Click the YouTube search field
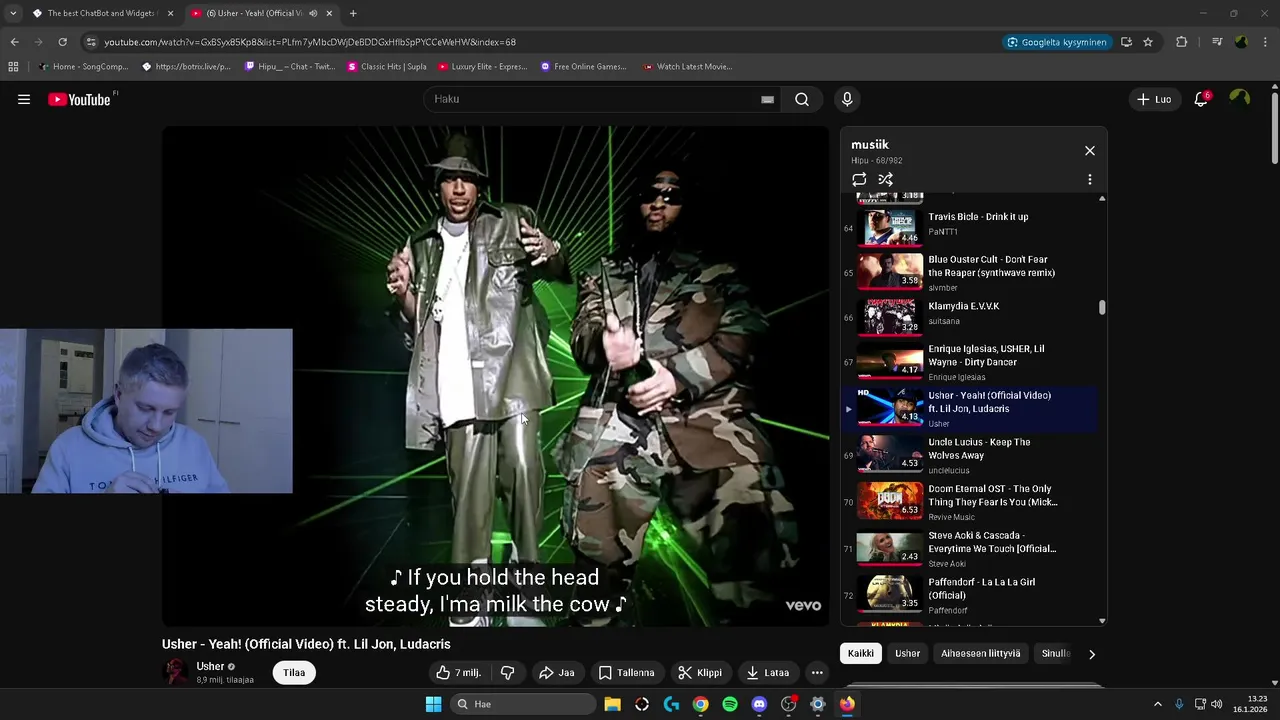 tap(592, 99)
